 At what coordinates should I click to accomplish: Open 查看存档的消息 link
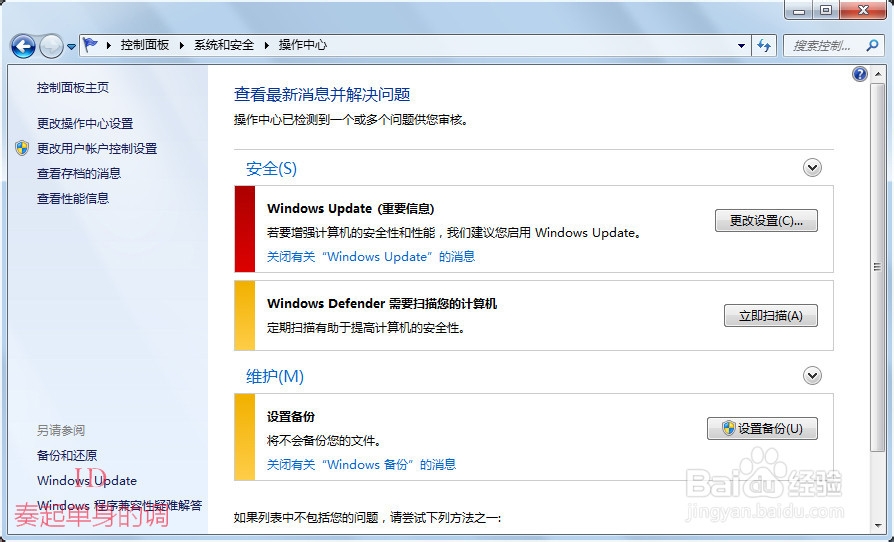coord(79,173)
